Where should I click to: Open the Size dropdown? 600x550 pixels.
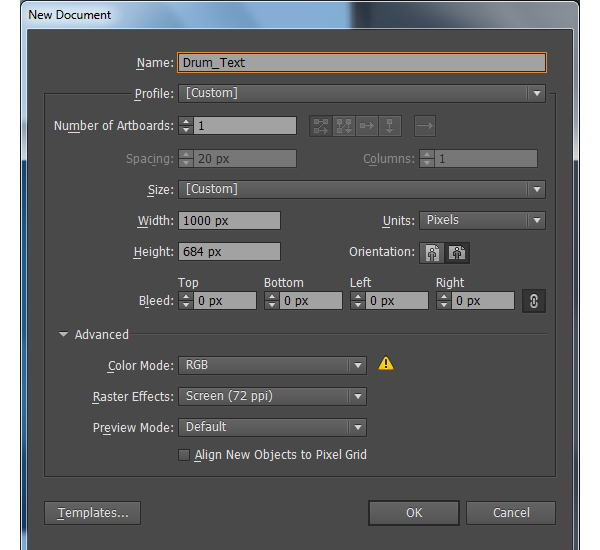coord(362,189)
